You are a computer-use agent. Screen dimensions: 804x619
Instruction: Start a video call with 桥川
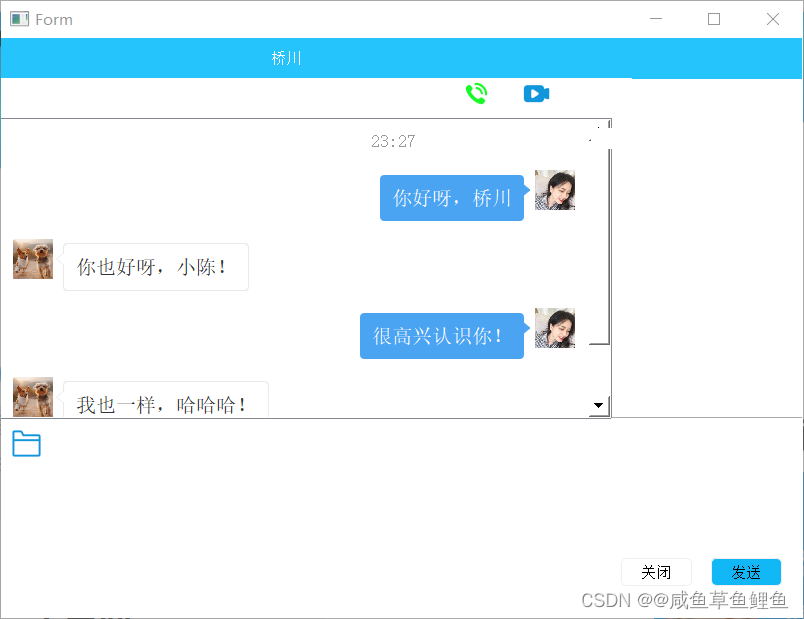(x=536, y=93)
